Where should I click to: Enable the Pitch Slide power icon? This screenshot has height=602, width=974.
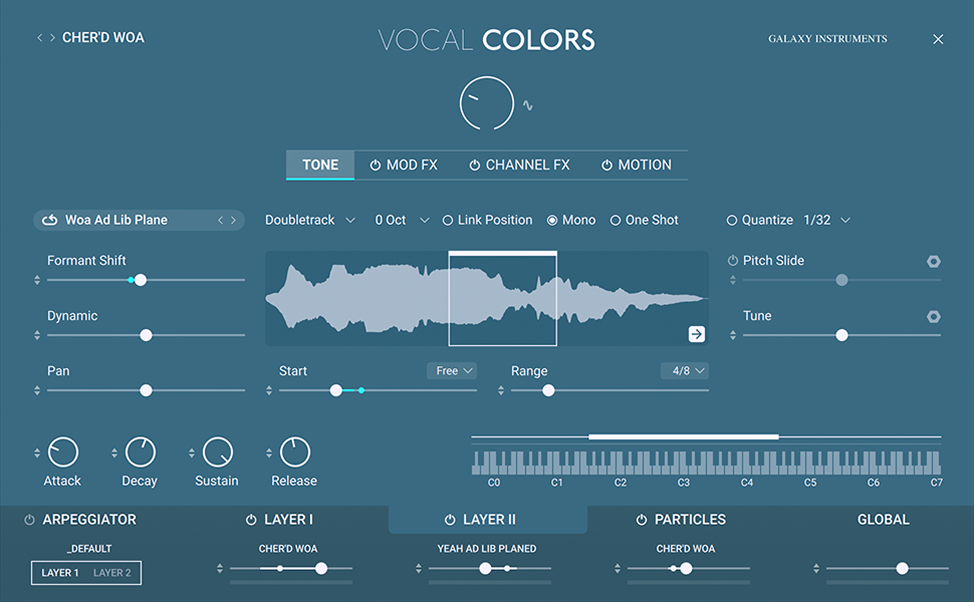point(733,259)
